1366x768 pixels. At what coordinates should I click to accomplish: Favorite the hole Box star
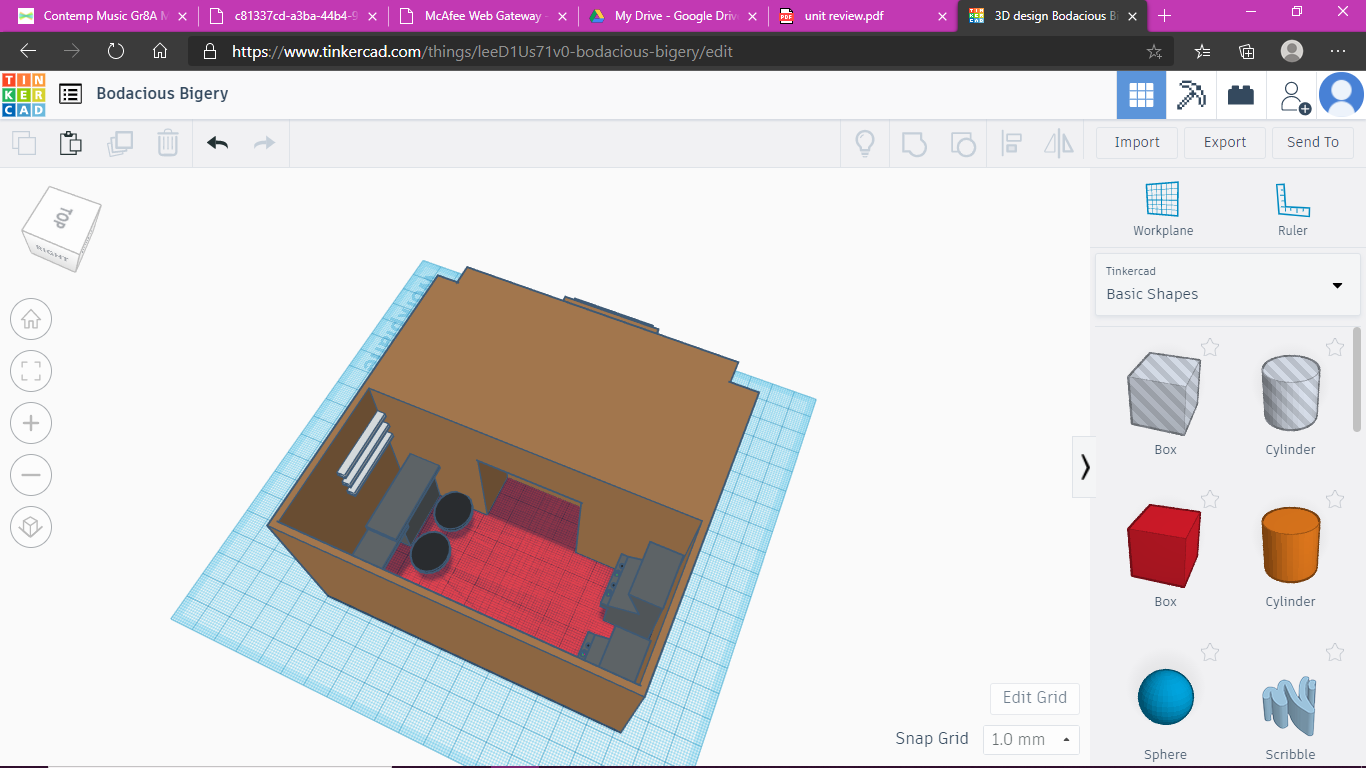1210,347
